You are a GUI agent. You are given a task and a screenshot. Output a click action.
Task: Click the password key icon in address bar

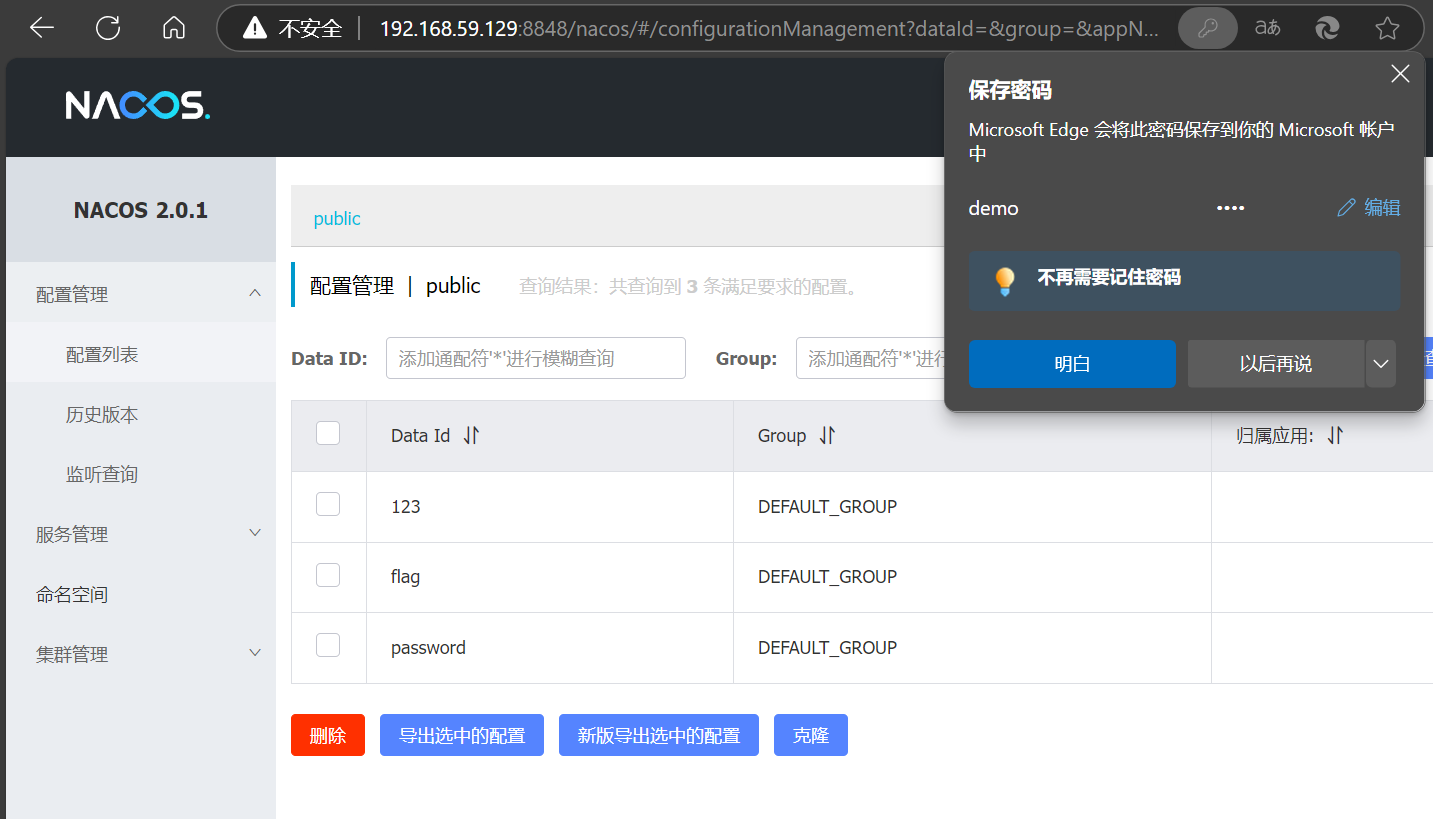1207,28
